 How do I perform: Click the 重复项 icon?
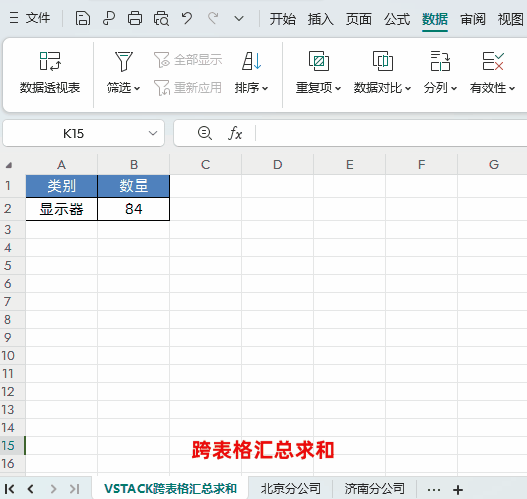319,61
